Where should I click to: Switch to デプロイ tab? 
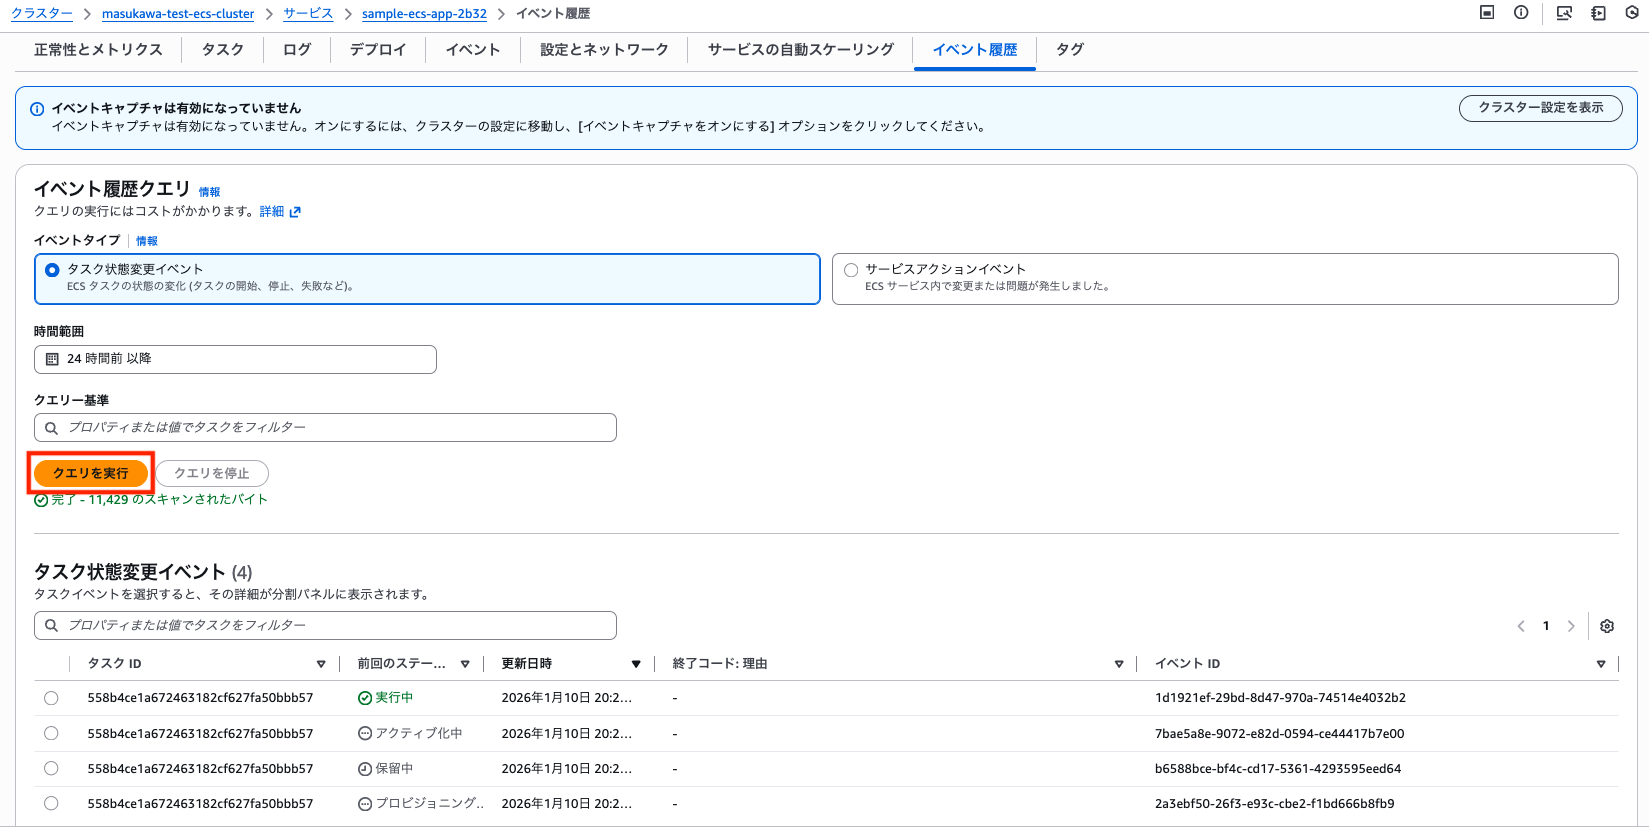377,50
